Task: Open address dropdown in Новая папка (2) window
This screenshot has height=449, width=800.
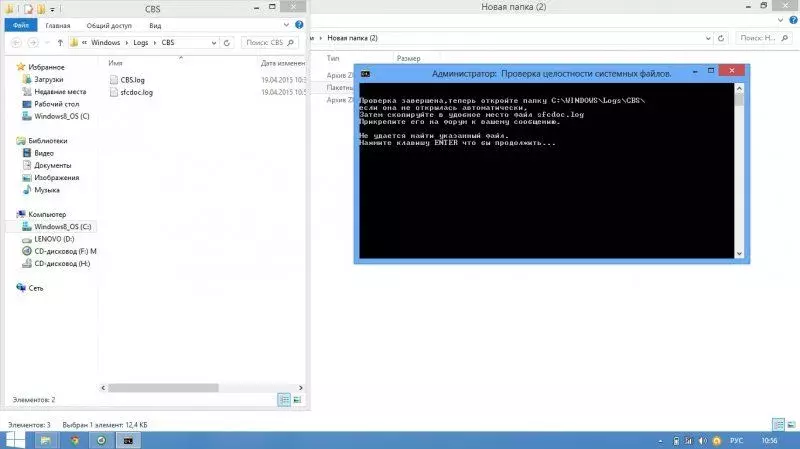Action: (708, 38)
